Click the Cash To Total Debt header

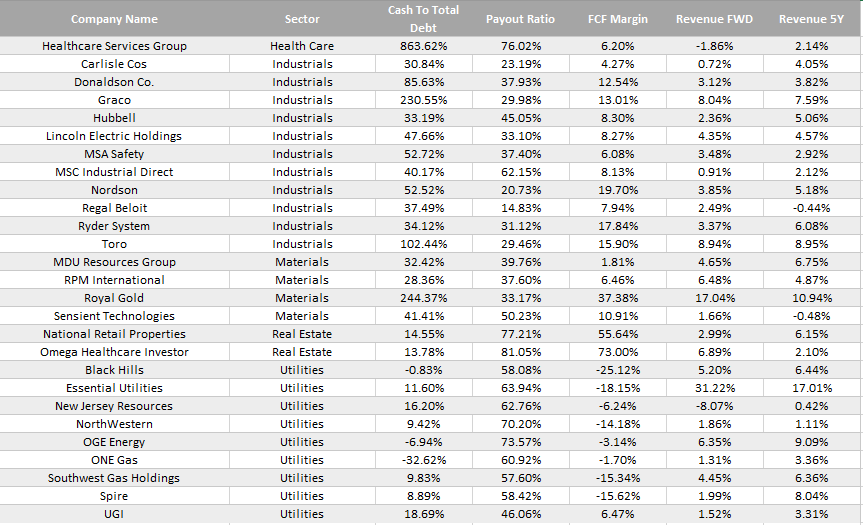pos(423,19)
